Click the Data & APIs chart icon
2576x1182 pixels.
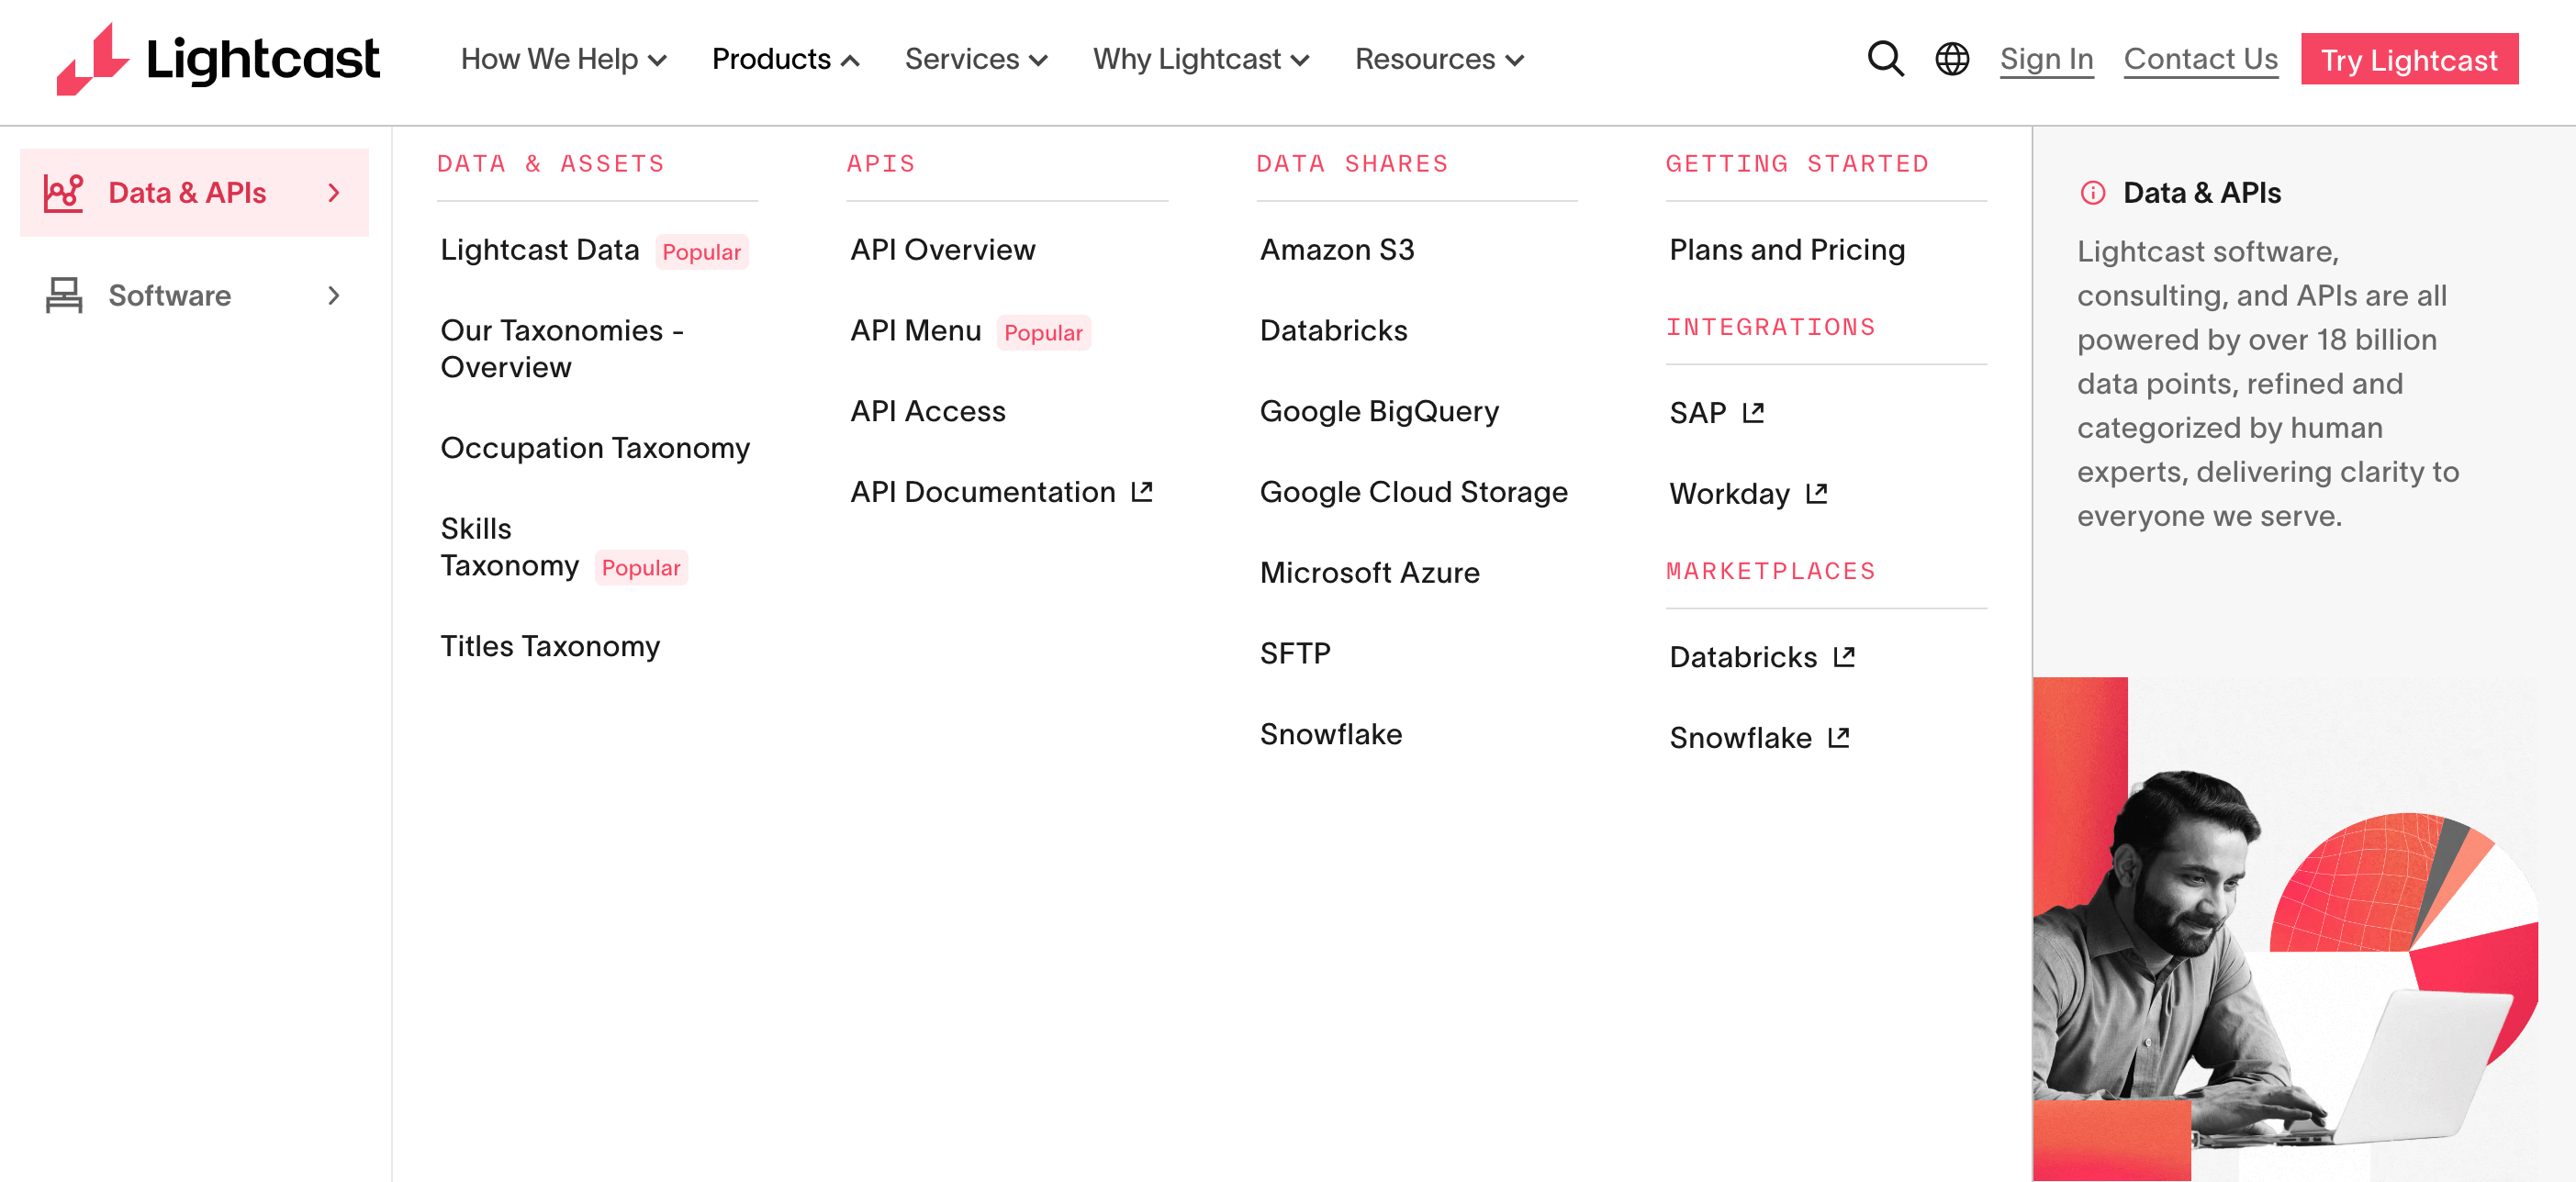(x=63, y=192)
